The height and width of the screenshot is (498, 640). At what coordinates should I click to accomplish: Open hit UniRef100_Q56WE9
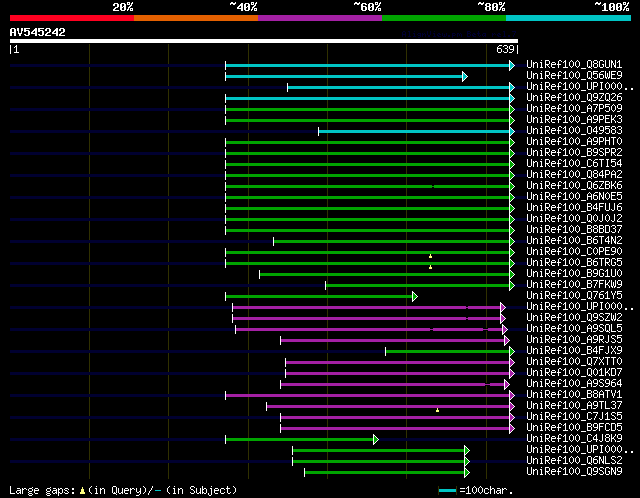(x=574, y=76)
